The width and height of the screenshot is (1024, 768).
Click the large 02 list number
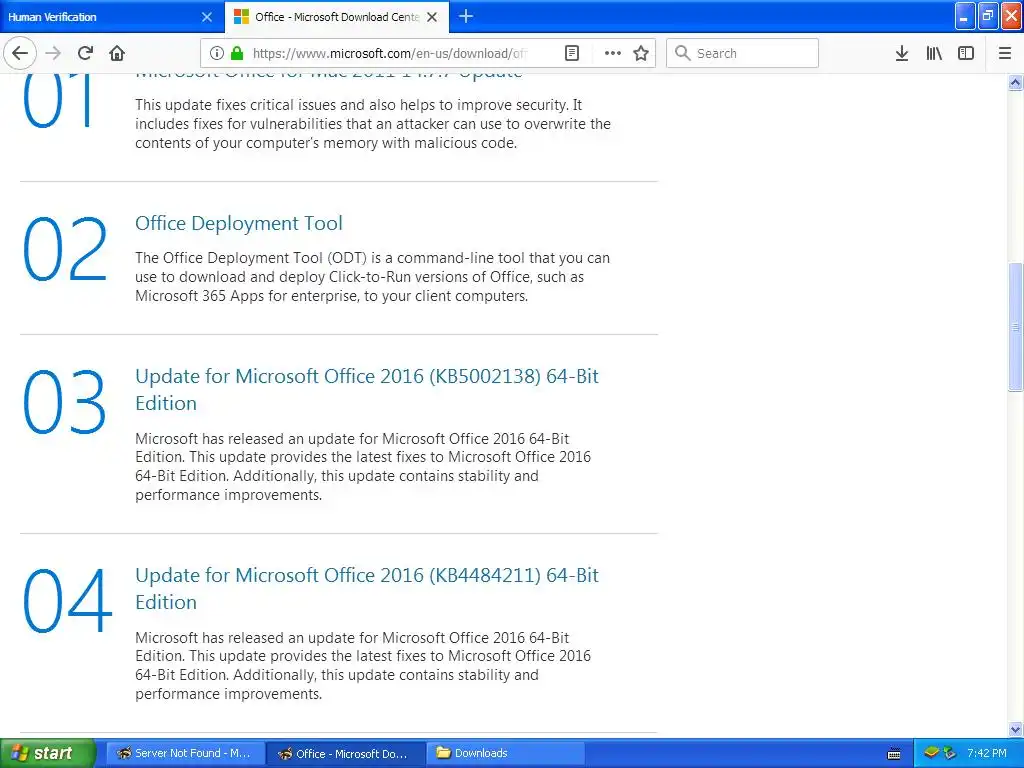65,249
